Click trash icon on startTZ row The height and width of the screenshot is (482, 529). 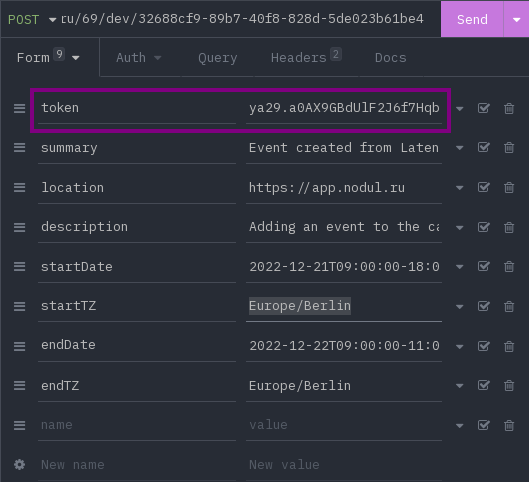[x=509, y=307]
